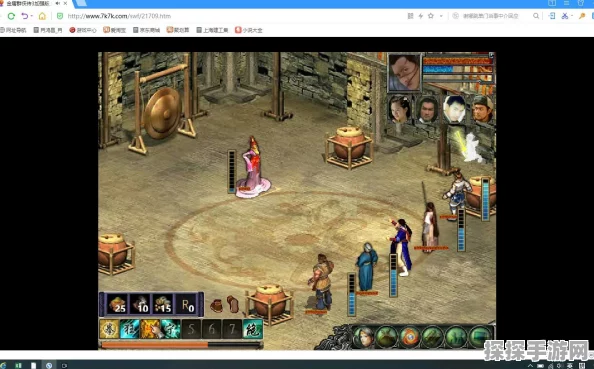
Task: Expand the dropdown beside the star icon
Action: coord(441,16)
